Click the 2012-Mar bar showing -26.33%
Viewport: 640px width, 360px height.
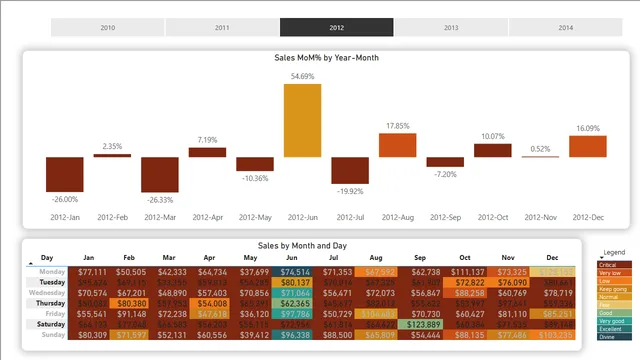160,175
